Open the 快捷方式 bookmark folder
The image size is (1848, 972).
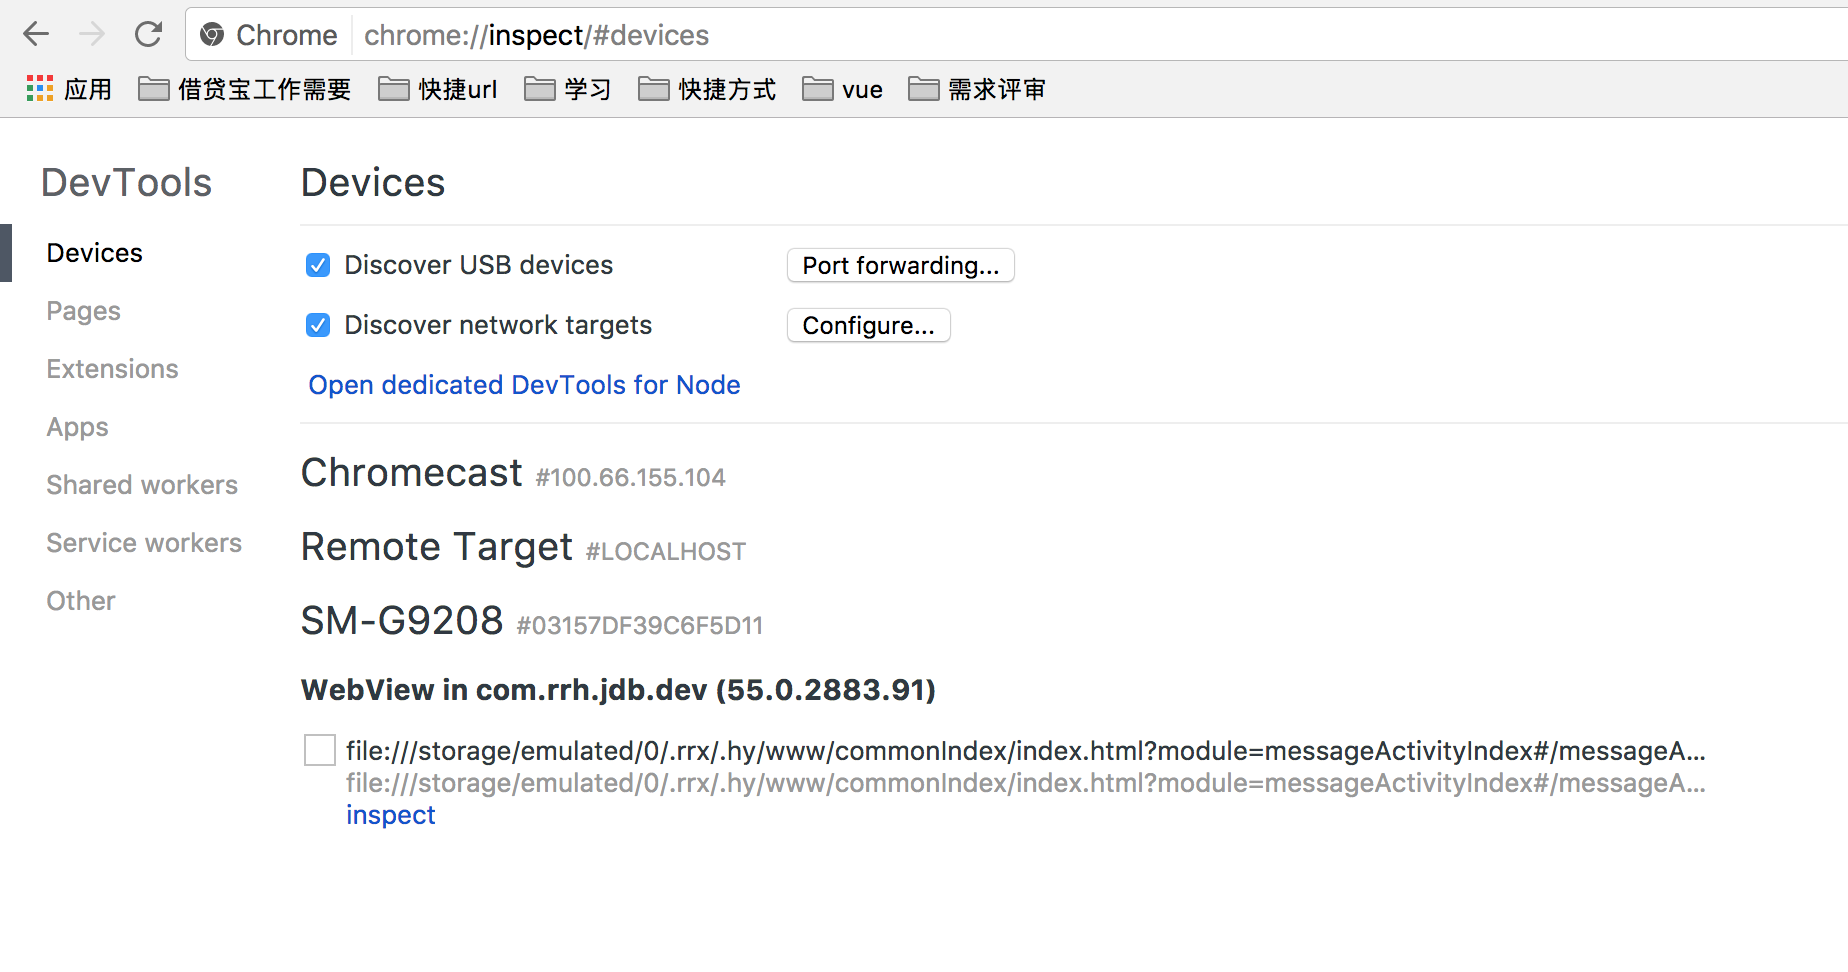coord(707,89)
